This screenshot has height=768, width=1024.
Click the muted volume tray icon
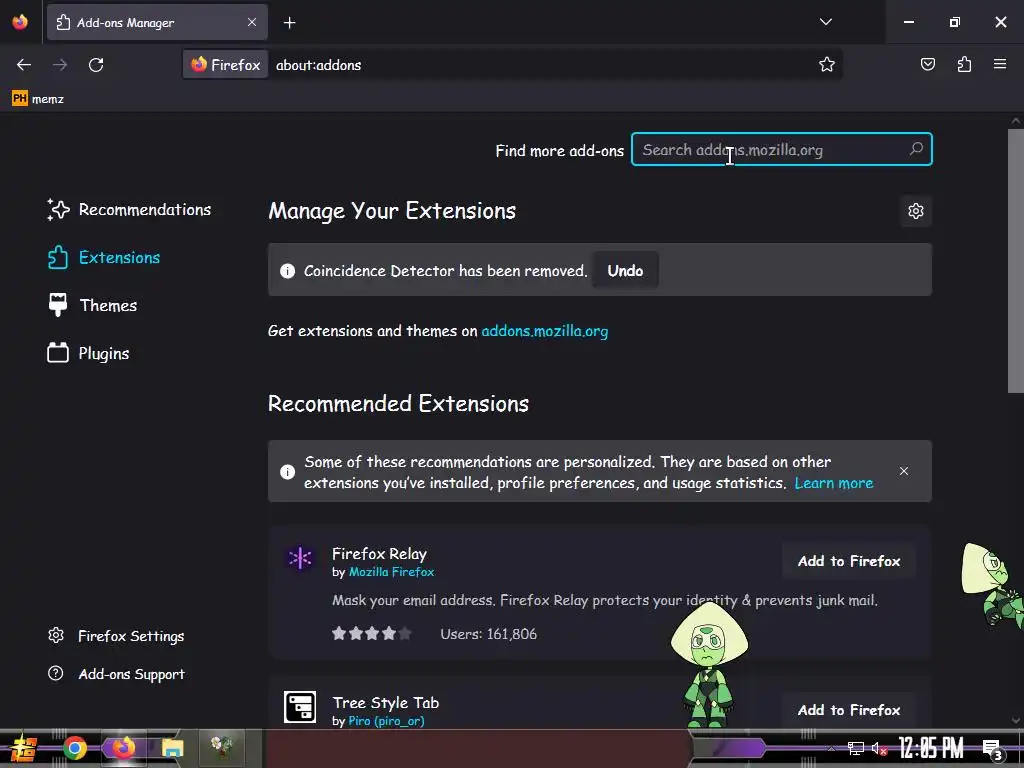[x=879, y=748]
